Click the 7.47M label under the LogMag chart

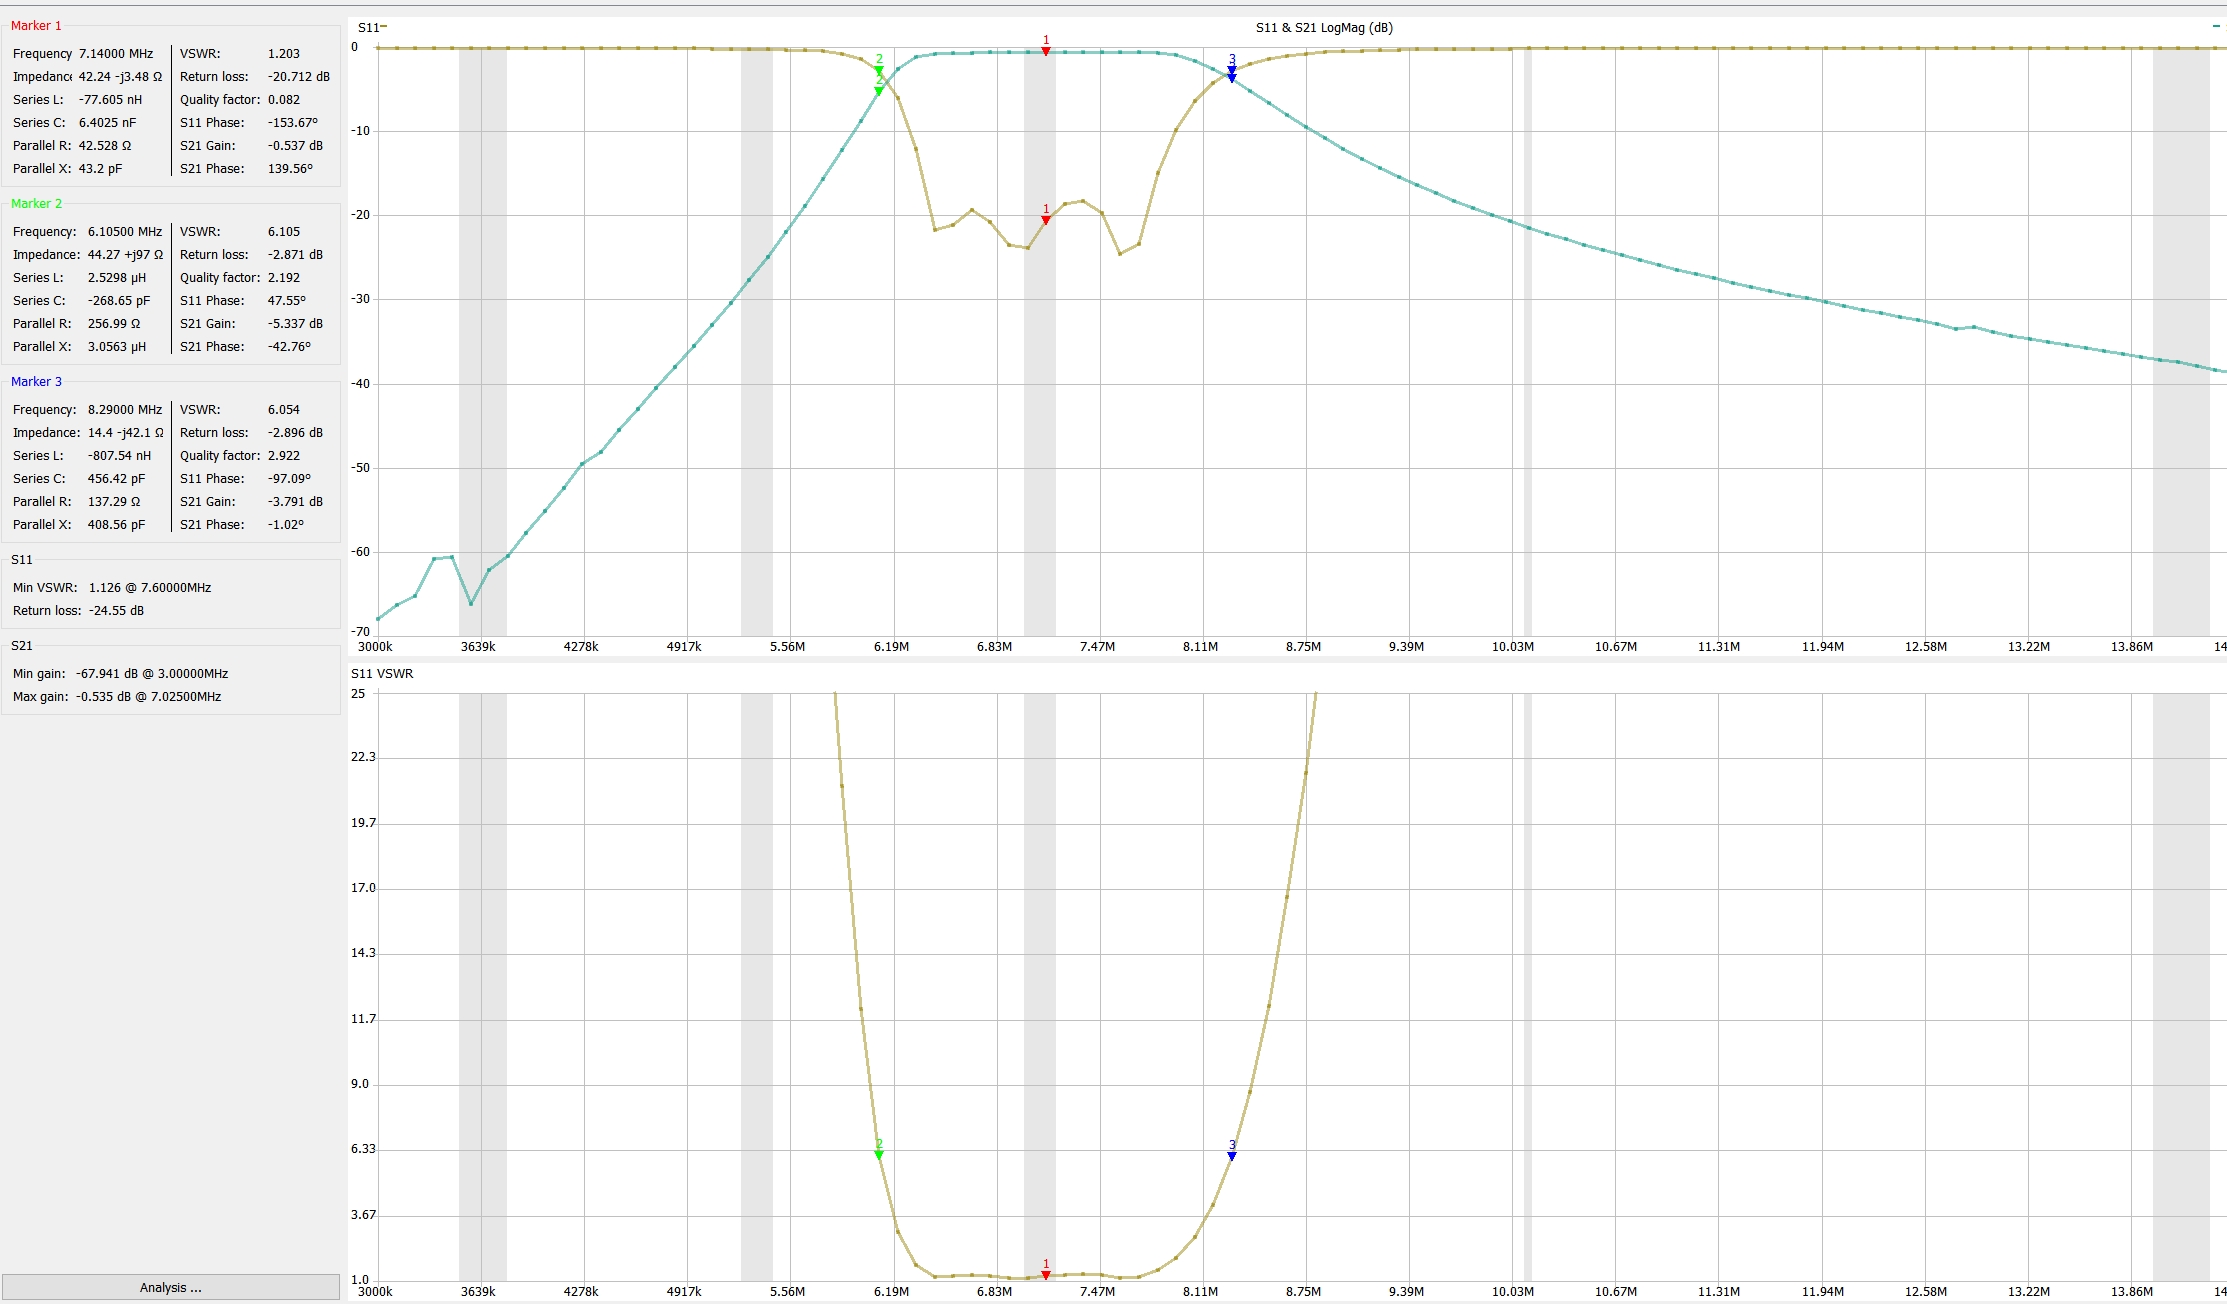click(x=1097, y=646)
